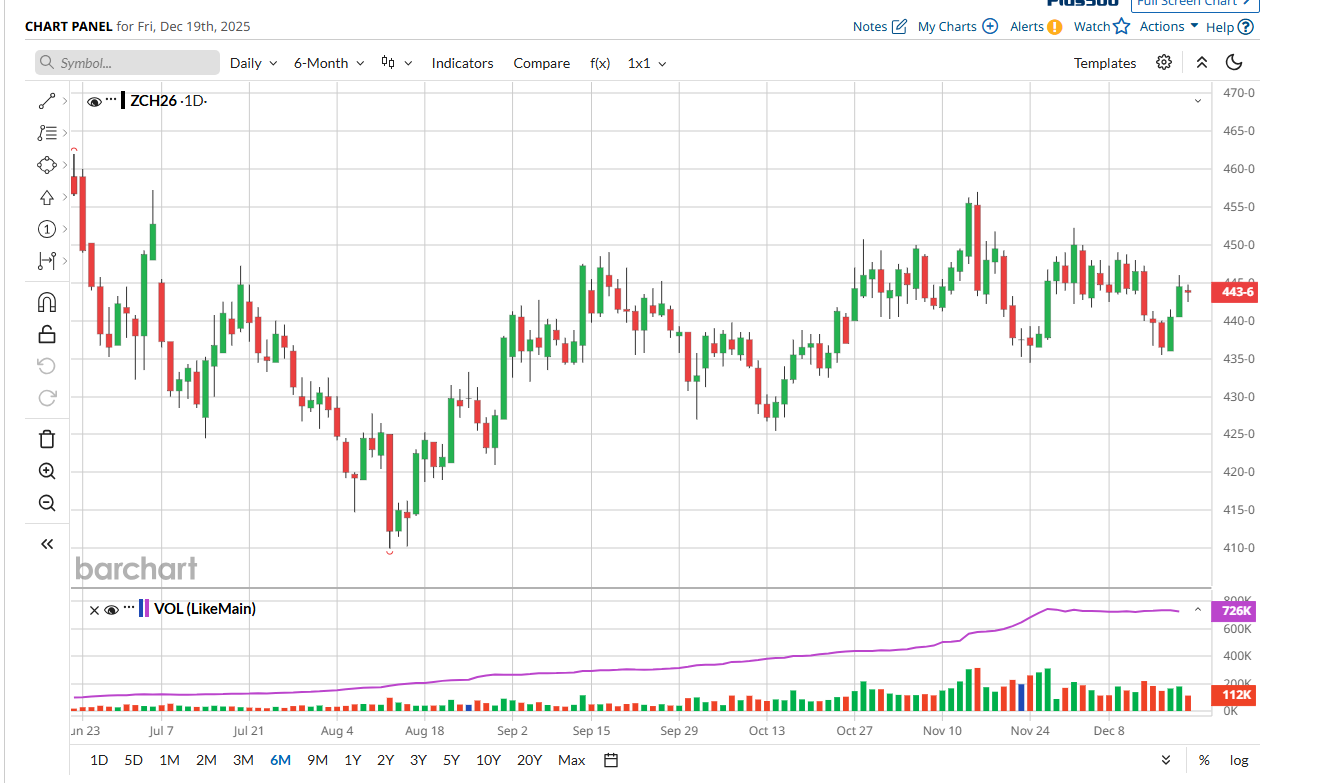Click the trash can to delete drawings
The image size is (1331, 783).
tap(47, 439)
